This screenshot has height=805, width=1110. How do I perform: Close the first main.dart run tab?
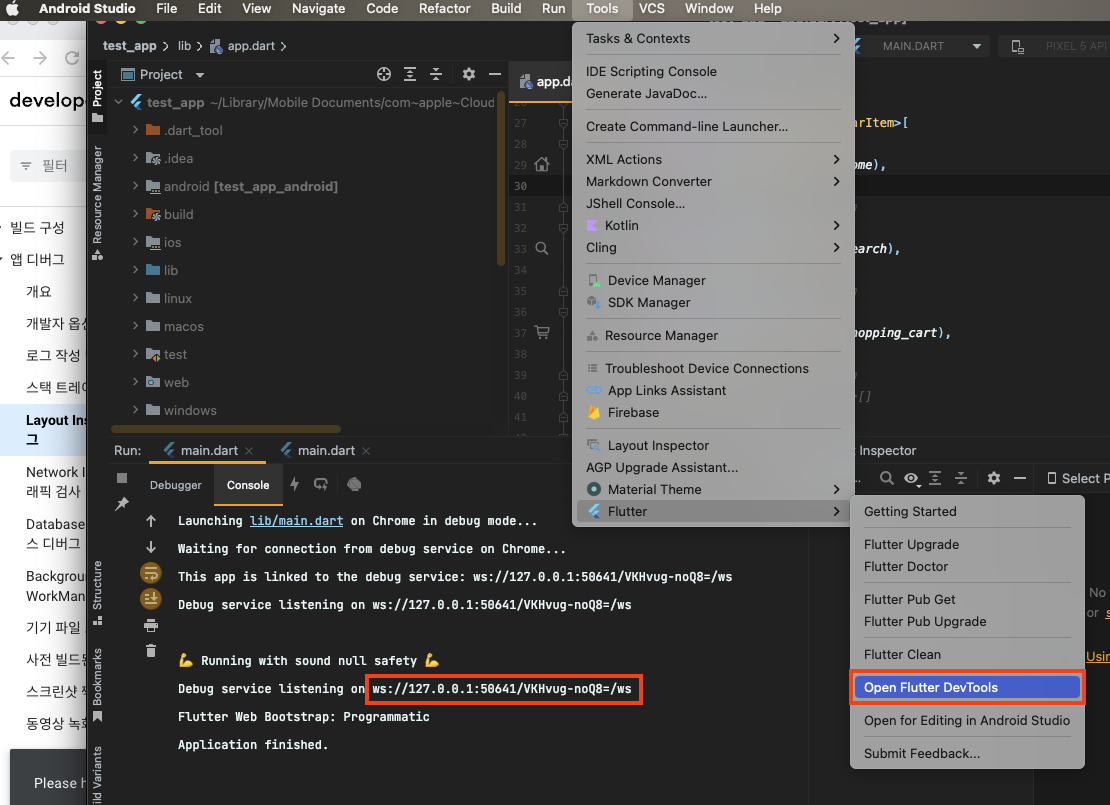(249, 451)
